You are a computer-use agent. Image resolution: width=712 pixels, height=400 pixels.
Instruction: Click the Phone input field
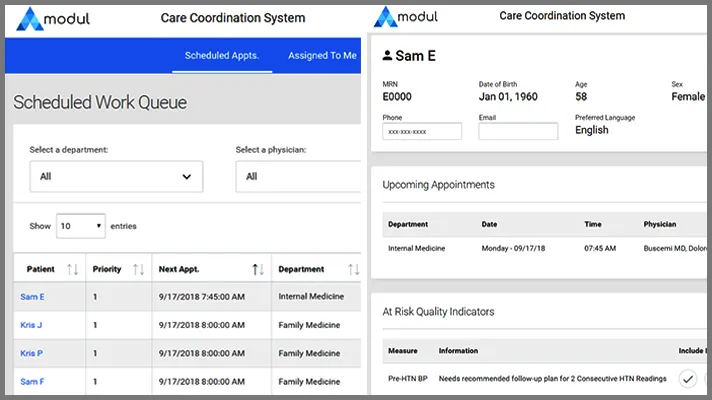click(x=422, y=131)
